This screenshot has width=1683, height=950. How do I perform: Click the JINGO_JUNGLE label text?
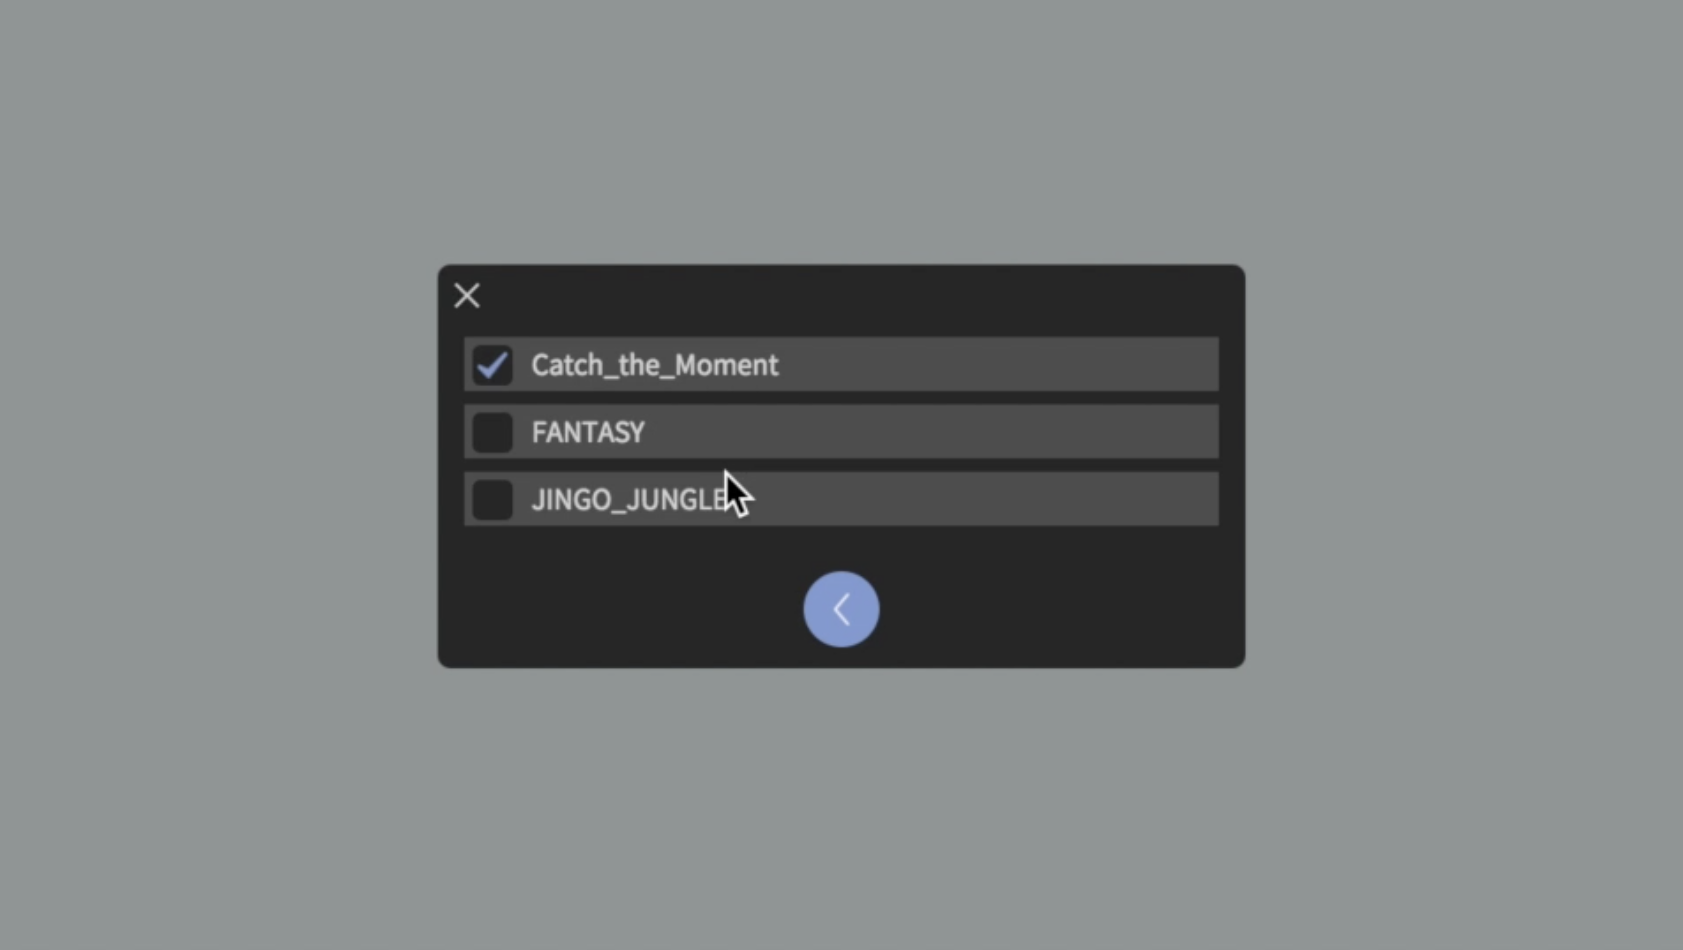pyautogui.click(x=631, y=499)
